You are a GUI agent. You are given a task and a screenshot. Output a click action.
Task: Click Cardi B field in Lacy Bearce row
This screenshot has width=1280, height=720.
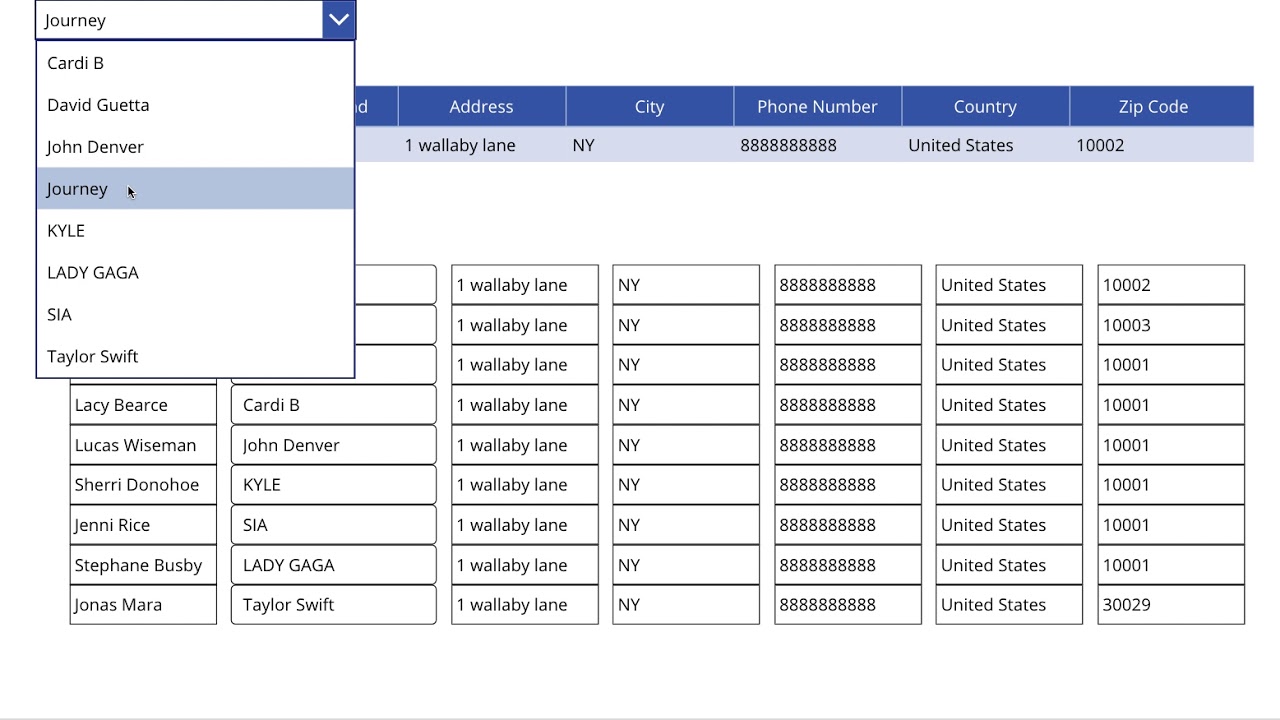pos(334,405)
